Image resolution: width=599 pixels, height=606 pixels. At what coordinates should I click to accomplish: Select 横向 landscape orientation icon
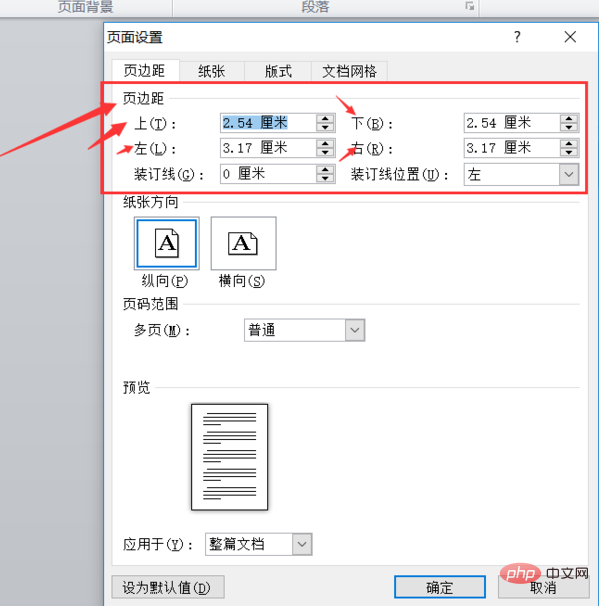(x=243, y=243)
